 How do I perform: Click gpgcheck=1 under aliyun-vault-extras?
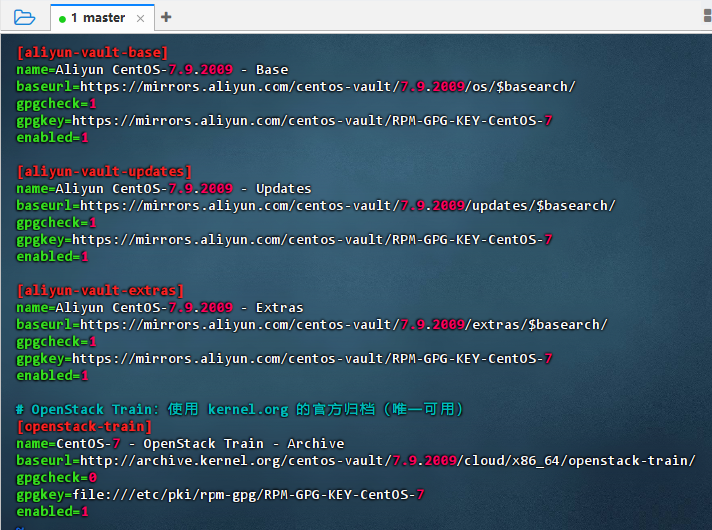56,342
